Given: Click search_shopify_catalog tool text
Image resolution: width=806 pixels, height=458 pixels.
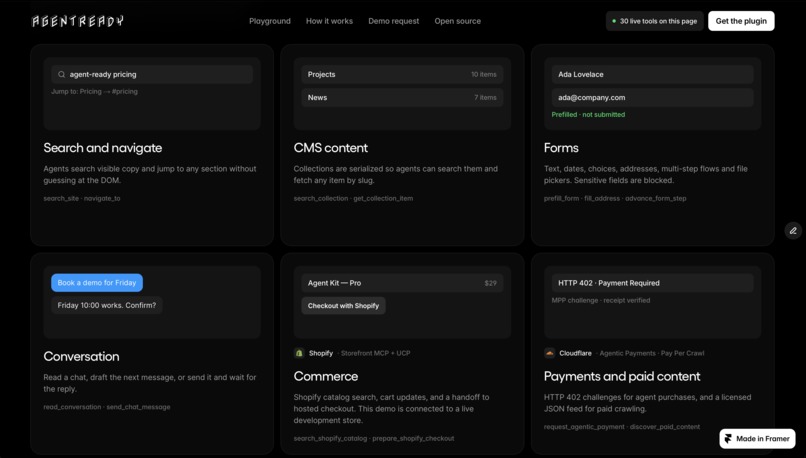Looking at the screenshot, I should tap(331, 438).
